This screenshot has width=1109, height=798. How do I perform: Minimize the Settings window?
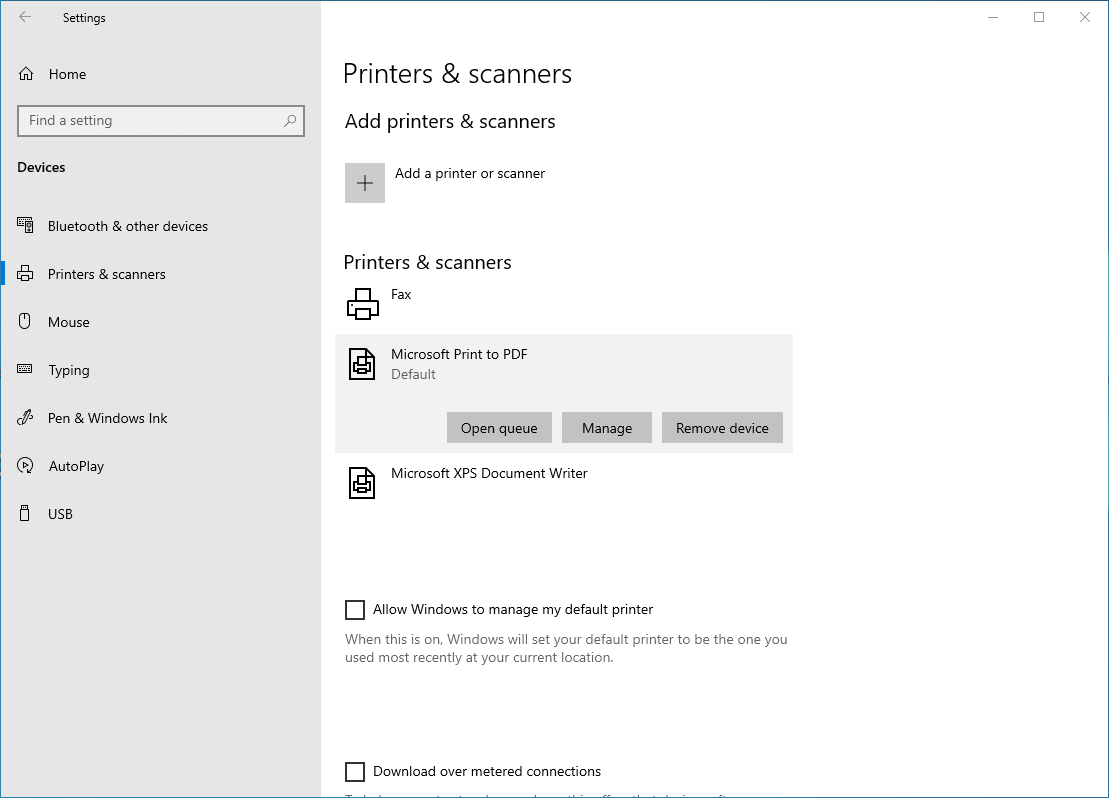[993, 17]
